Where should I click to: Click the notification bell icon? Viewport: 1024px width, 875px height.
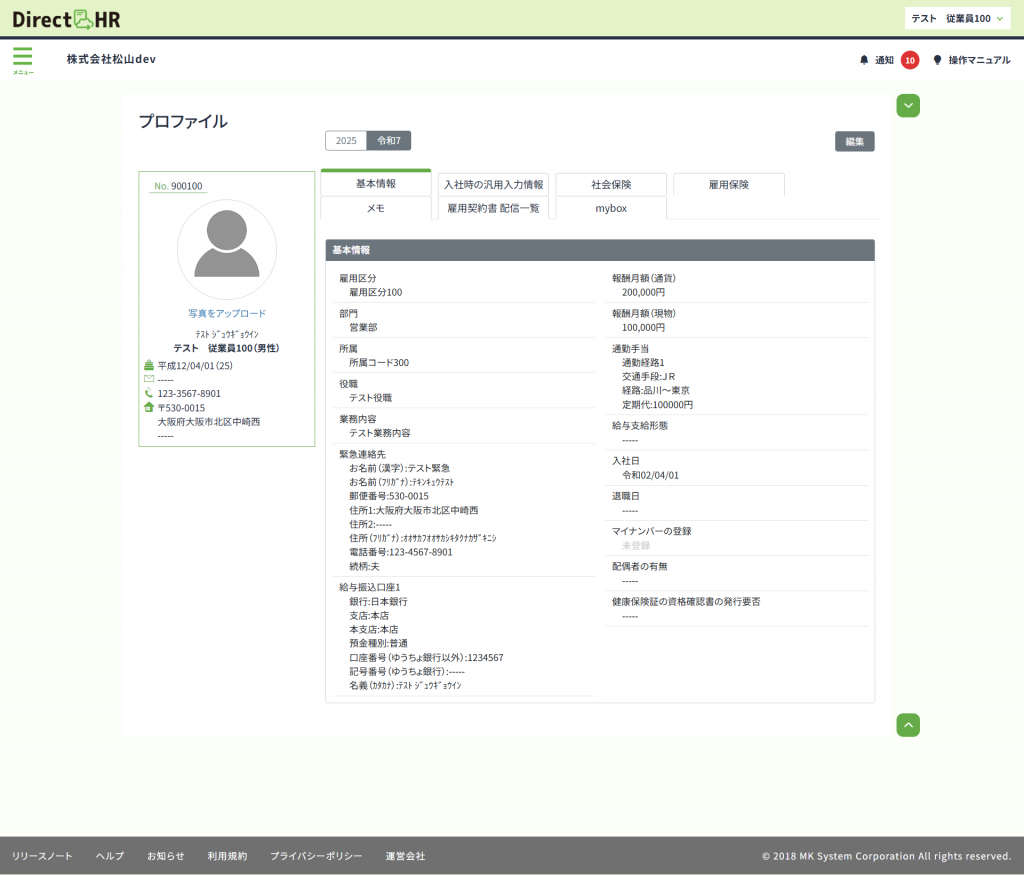pyautogui.click(x=864, y=60)
